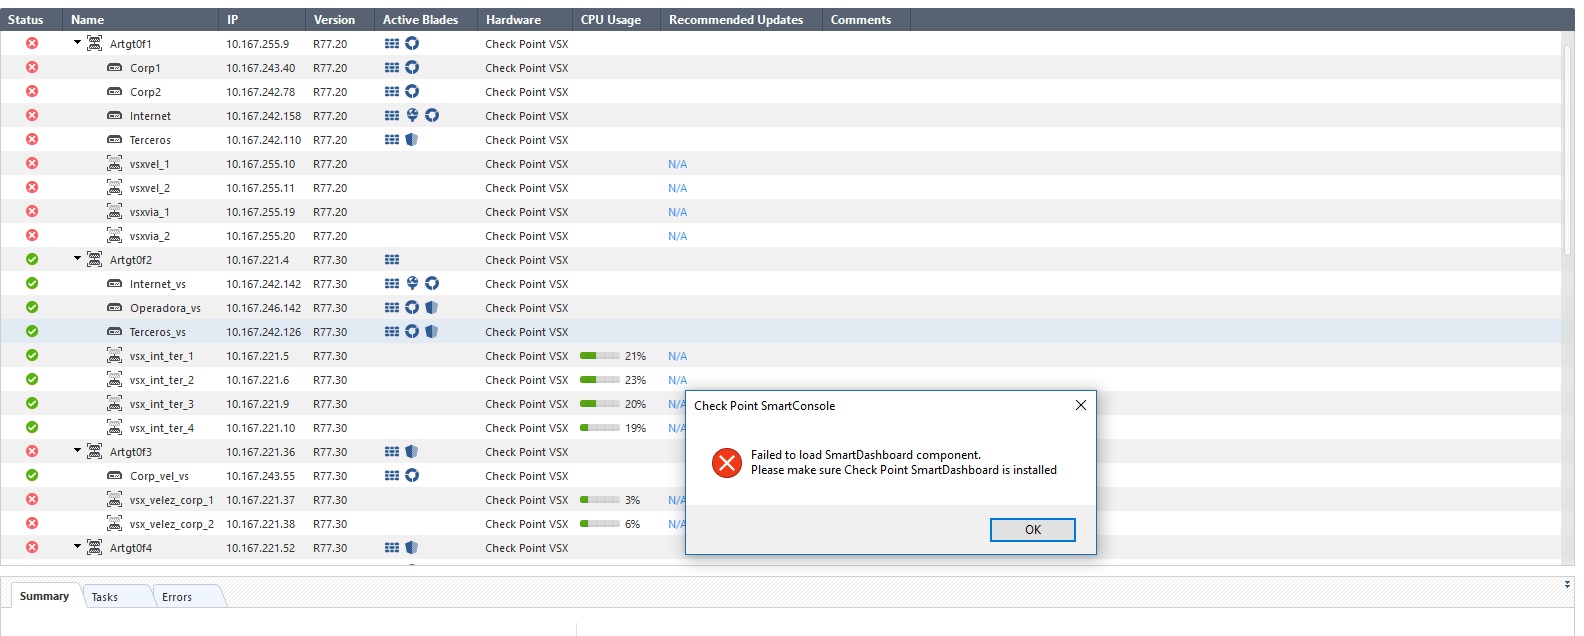Click the red error icon in the SmartConsole dialog
Image resolution: width=1584 pixels, height=636 pixels.
(x=727, y=462)
